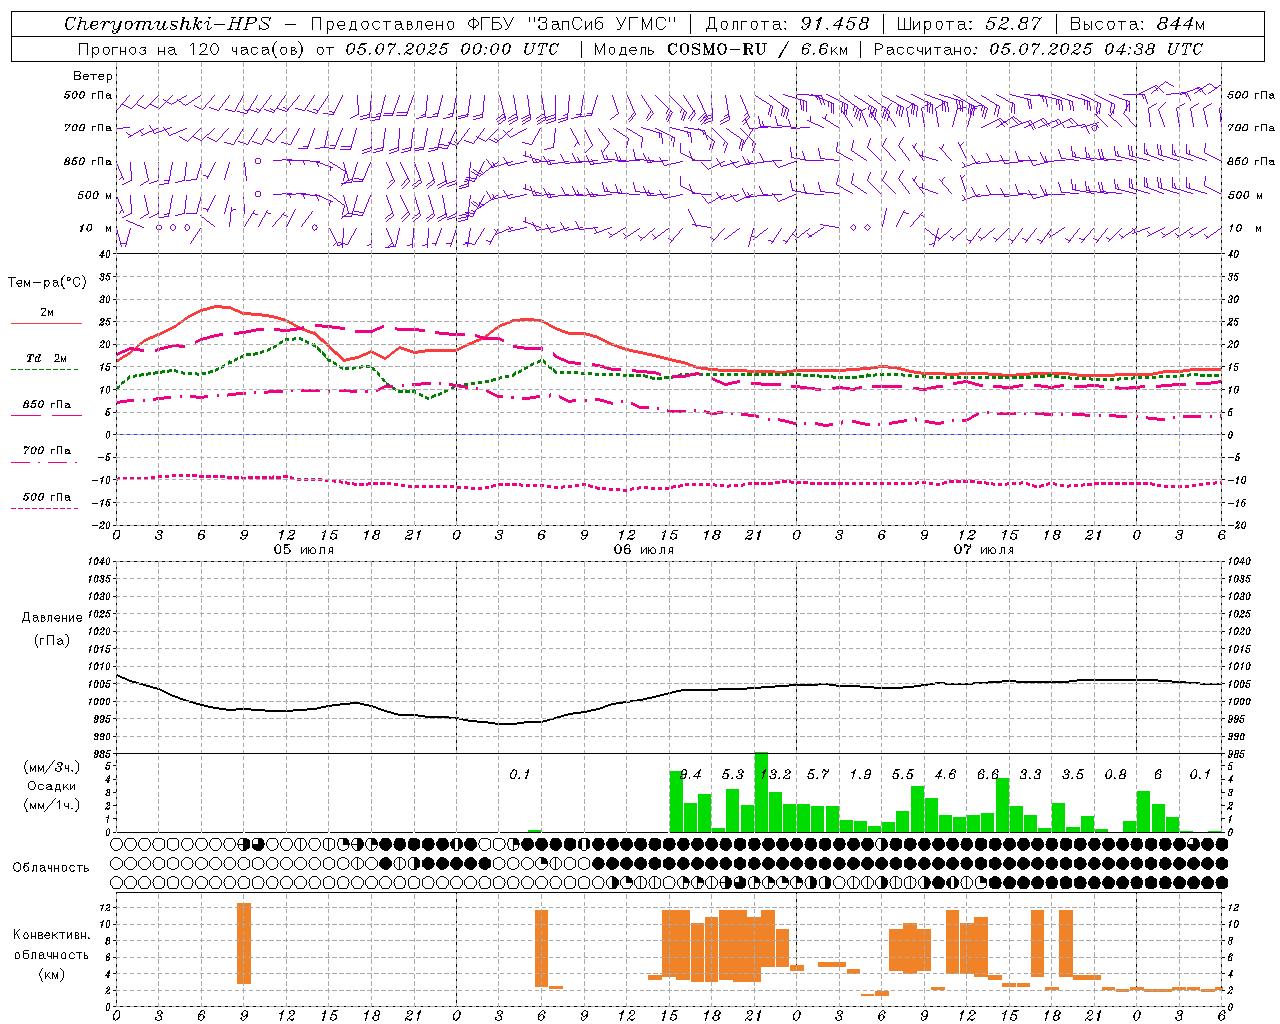Click the 850 гПа temperature legend label
Image resolution: width=1280 pixels, height=1024 pixels.
(47, 405)
